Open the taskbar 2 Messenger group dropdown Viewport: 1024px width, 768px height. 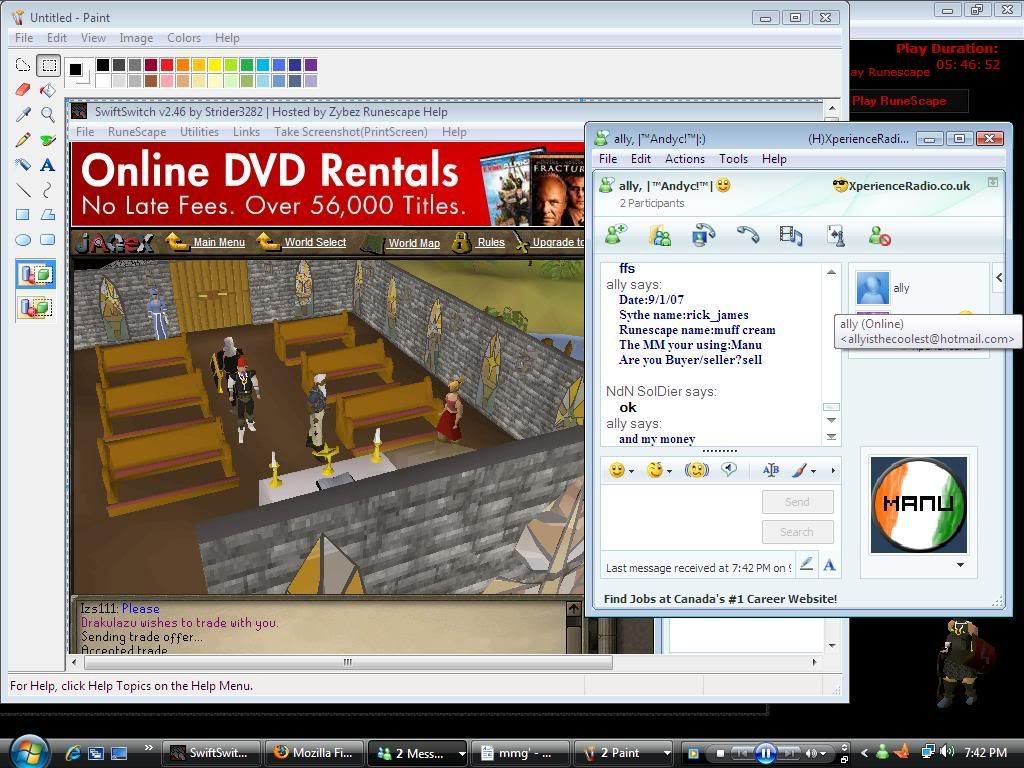462,753
